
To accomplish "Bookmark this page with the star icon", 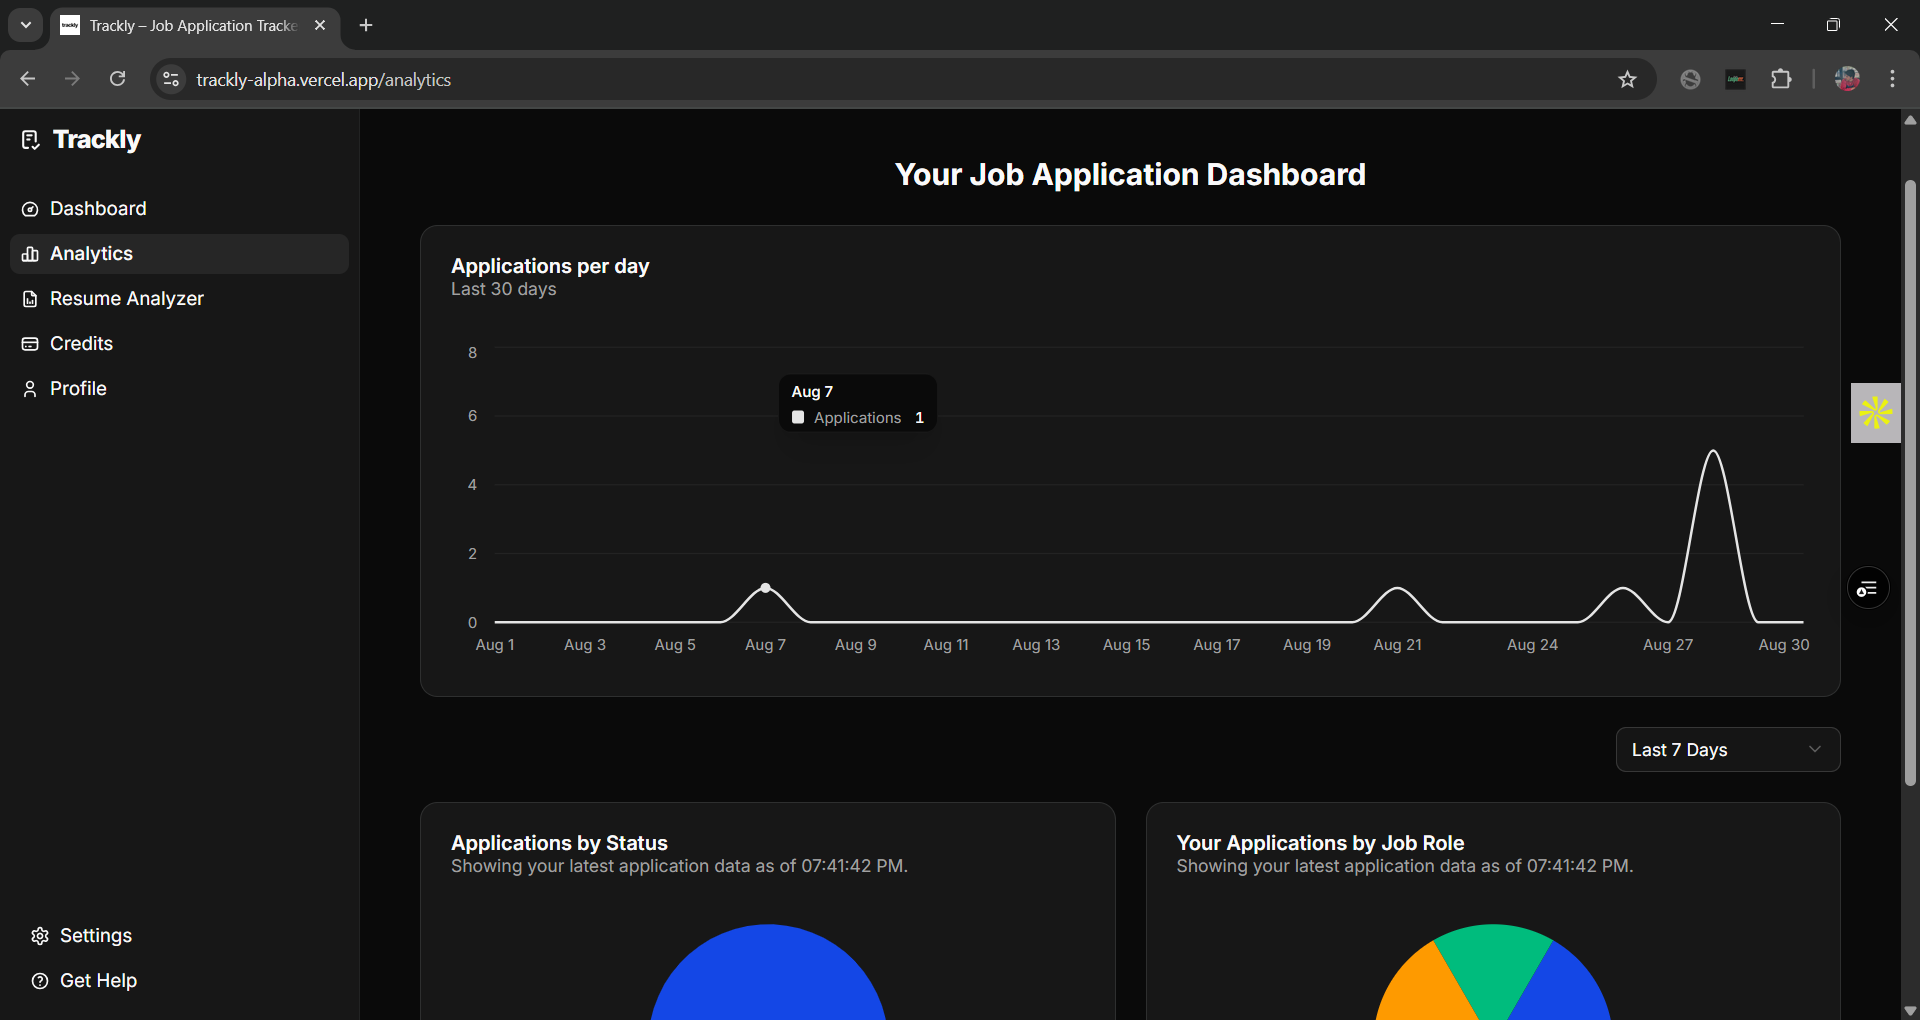I will click(1627, 79).
